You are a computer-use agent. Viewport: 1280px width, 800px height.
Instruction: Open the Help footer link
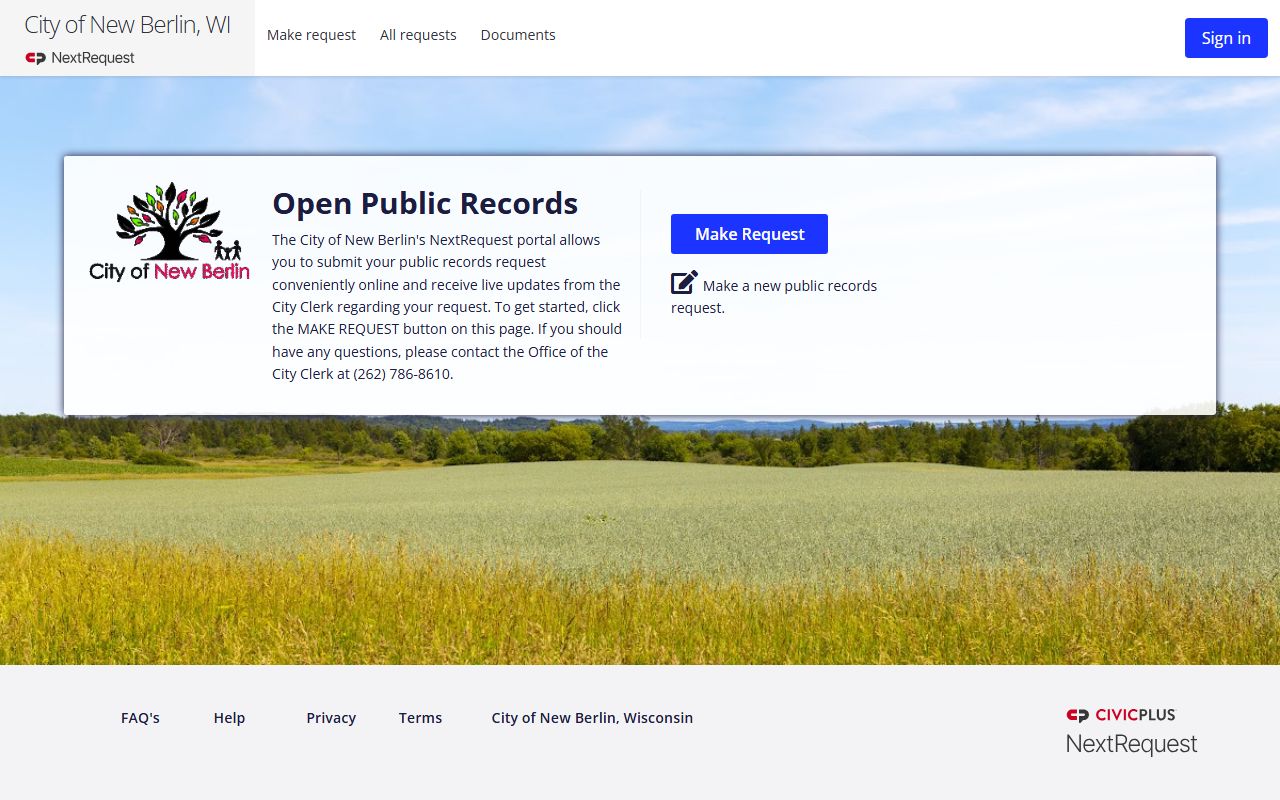pyautogui.click(x=229, y=718)
